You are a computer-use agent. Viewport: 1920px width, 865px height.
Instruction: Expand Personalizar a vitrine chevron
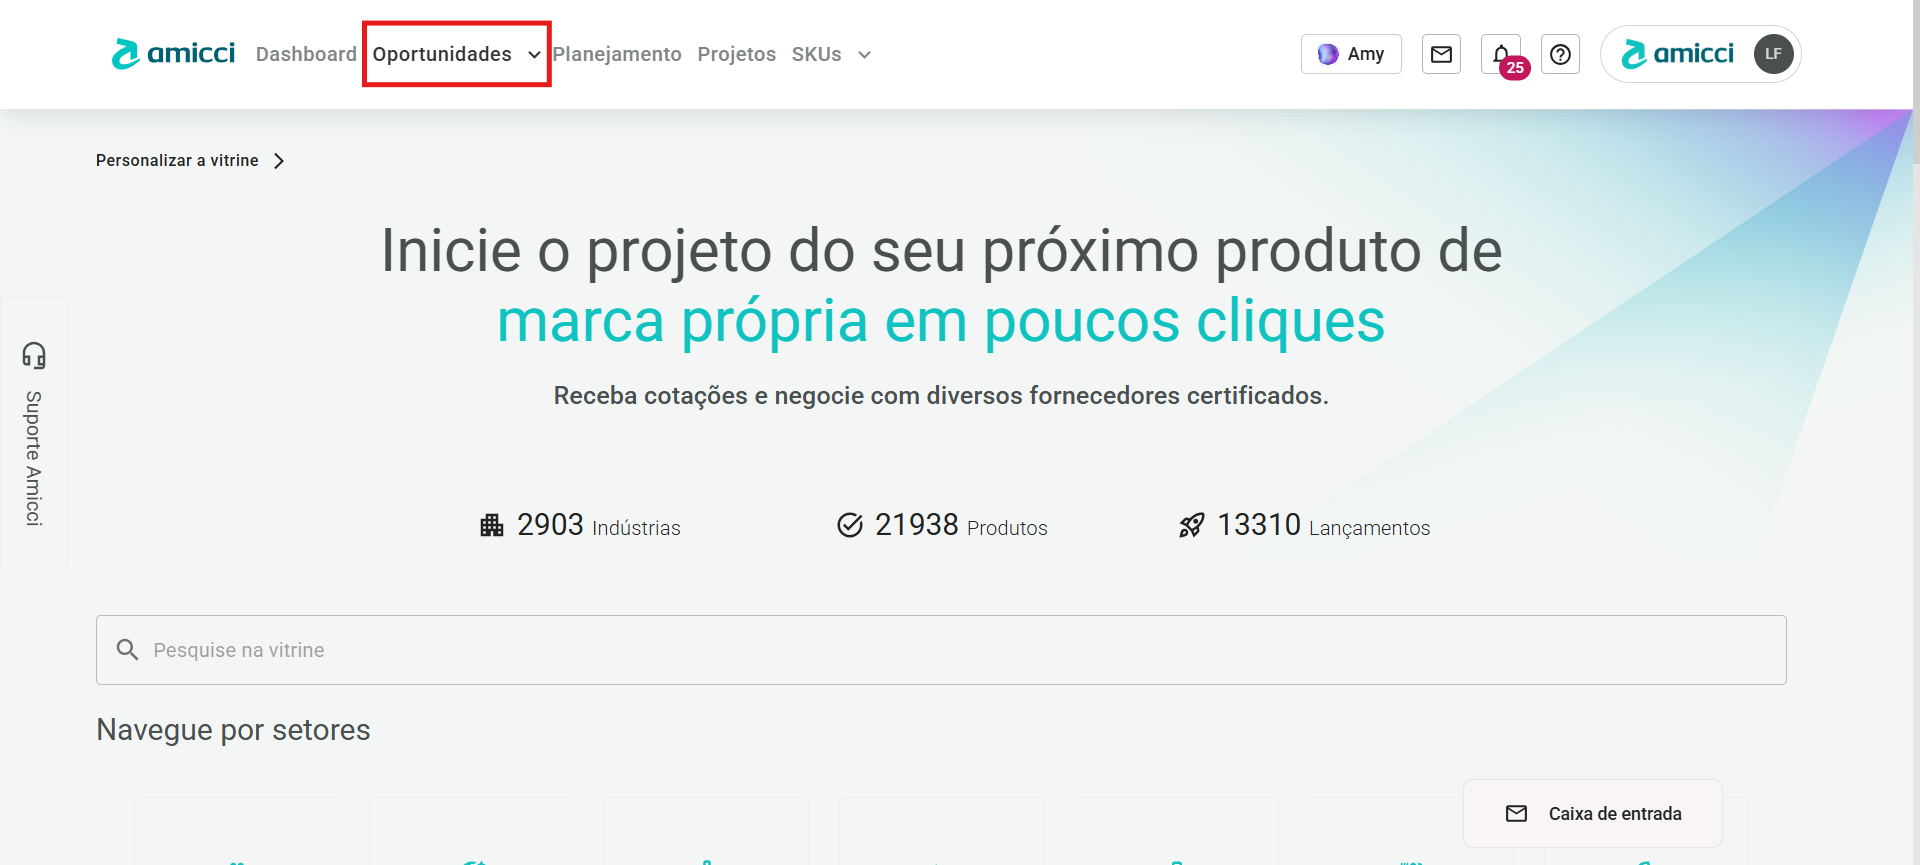(x=279, y=161)
